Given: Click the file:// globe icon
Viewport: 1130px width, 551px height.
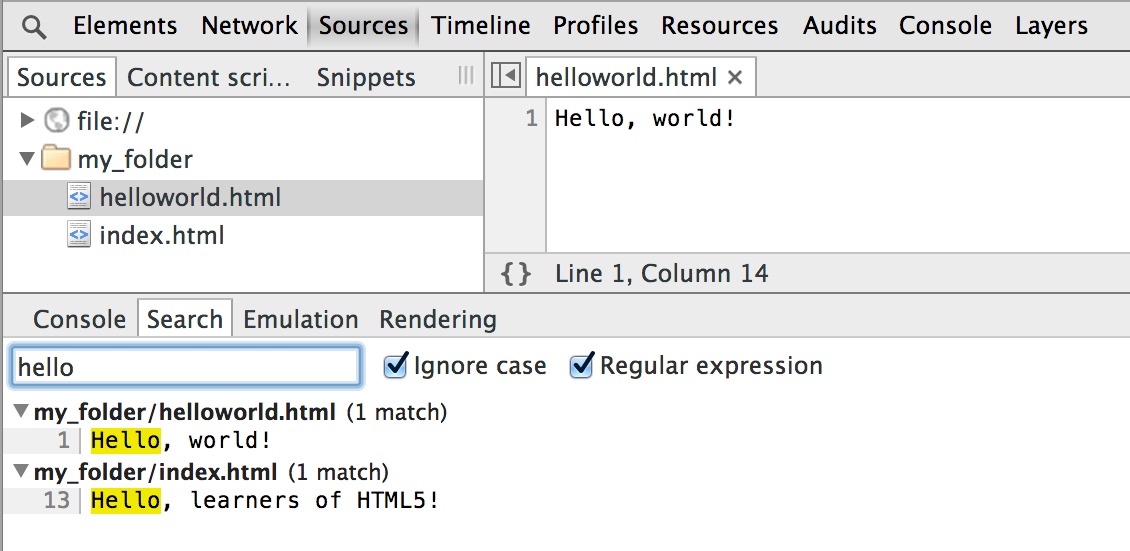Looking at the screenshot, I should coord(57,122).
